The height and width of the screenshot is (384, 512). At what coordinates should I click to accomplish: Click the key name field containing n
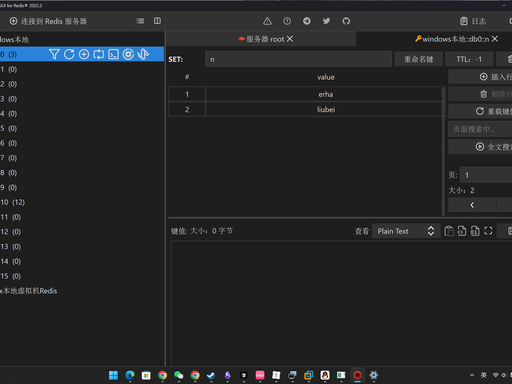point(298,59)
